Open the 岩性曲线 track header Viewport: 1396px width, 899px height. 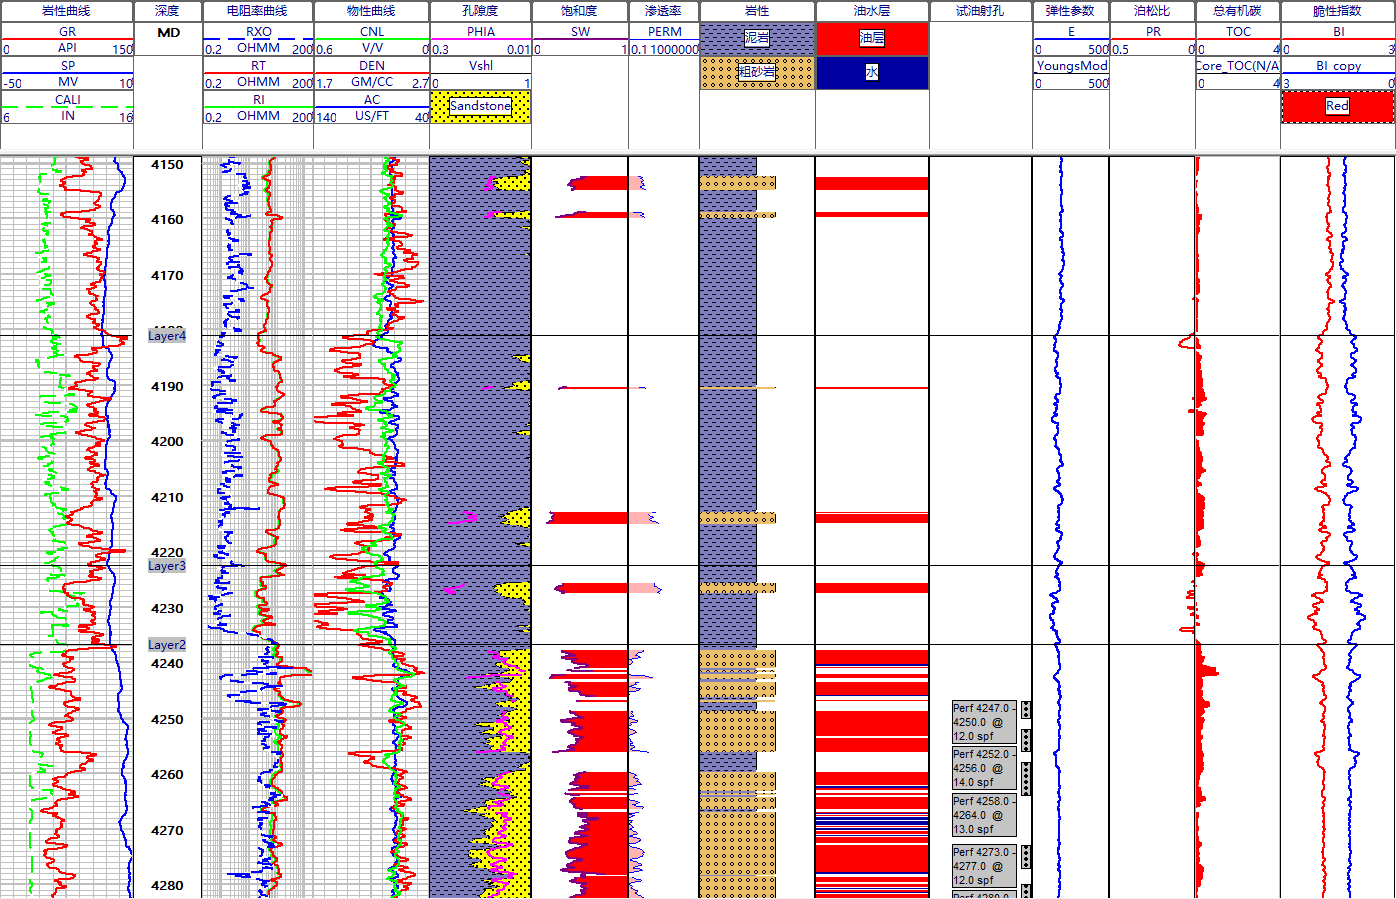point(66,11)
